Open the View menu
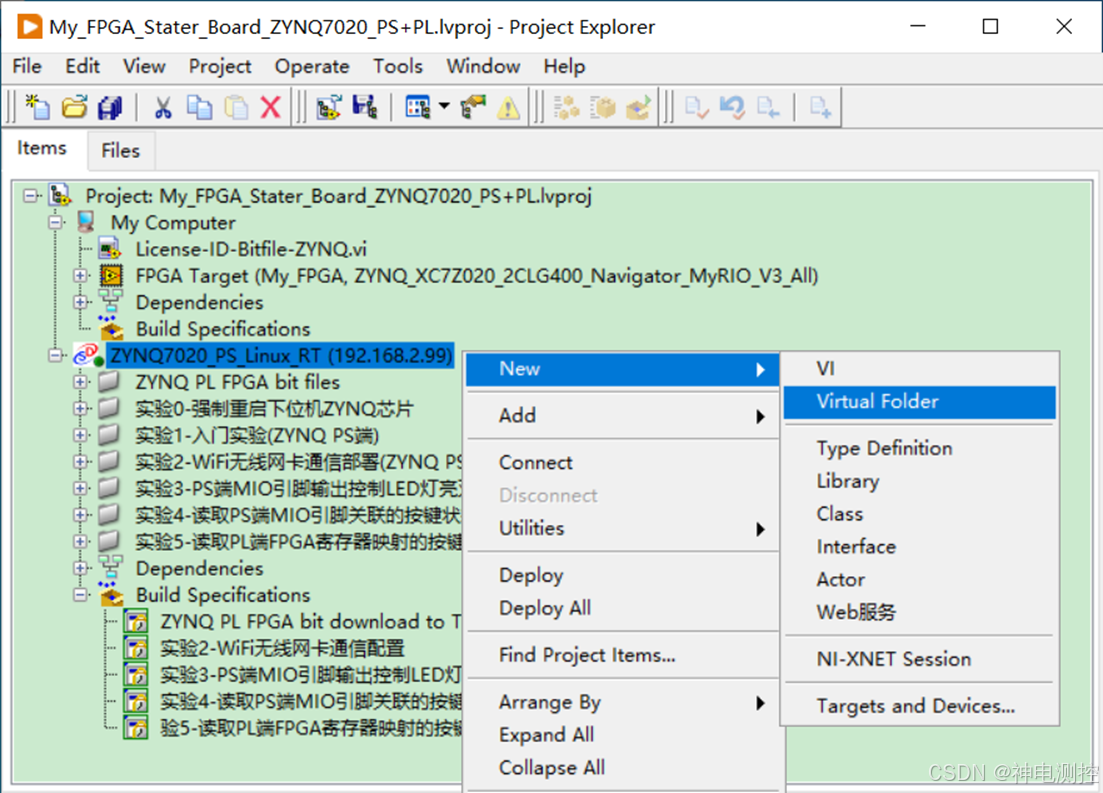This screenshot has height=793, width=1103. tap(144, 66)
